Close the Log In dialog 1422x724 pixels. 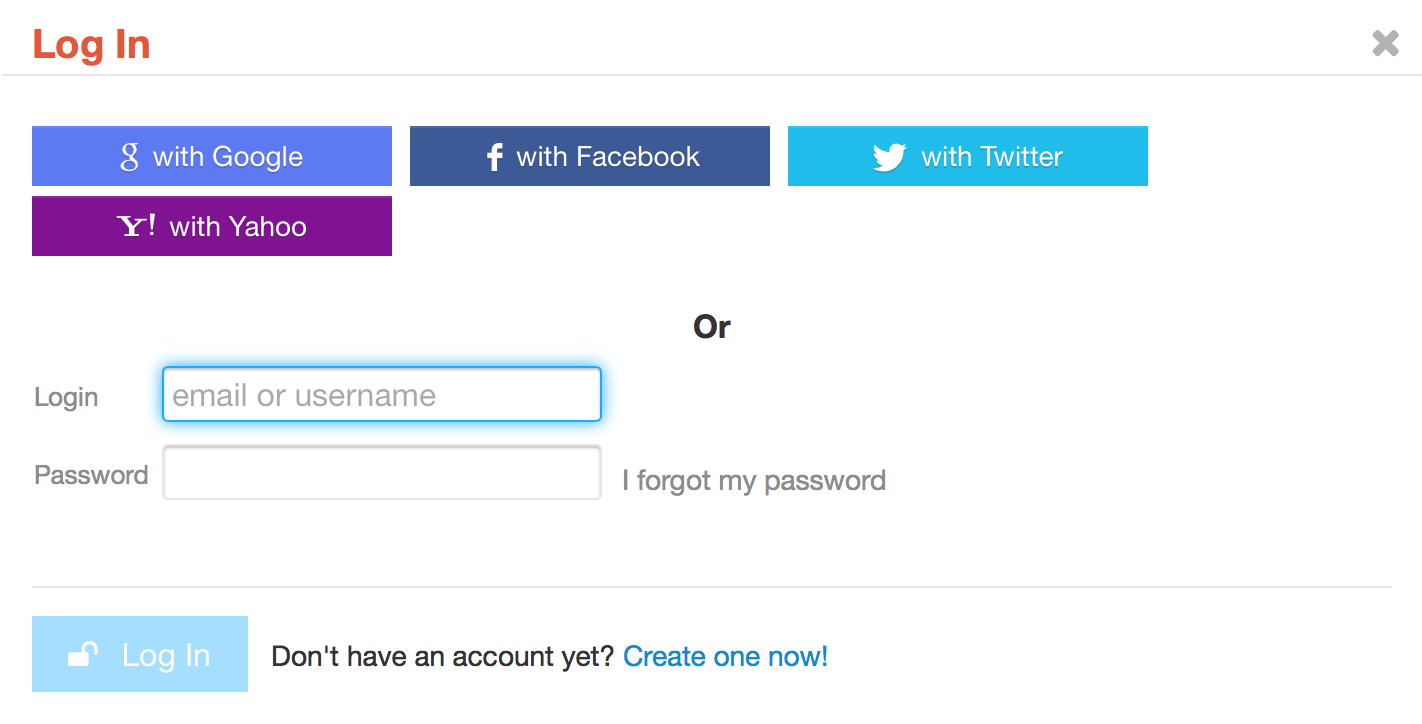tap(1385, 43)
